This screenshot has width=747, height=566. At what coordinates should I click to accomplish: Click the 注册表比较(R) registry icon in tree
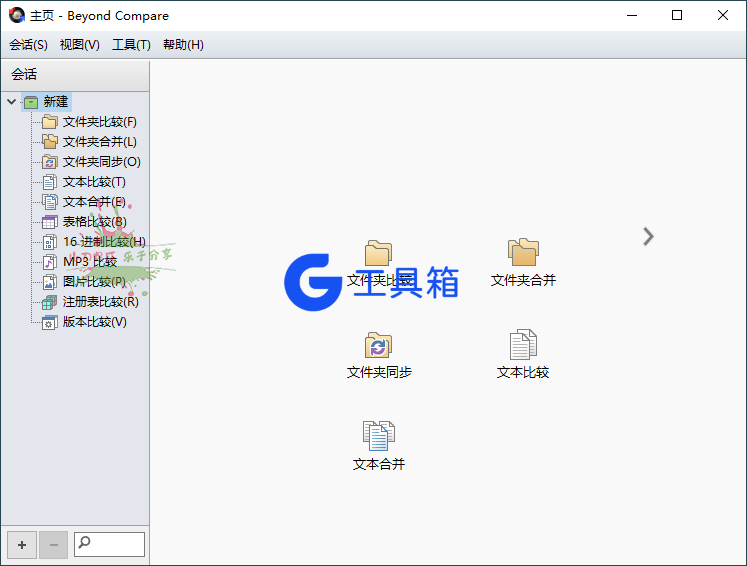pyautogui.click(x=50, y=302)
